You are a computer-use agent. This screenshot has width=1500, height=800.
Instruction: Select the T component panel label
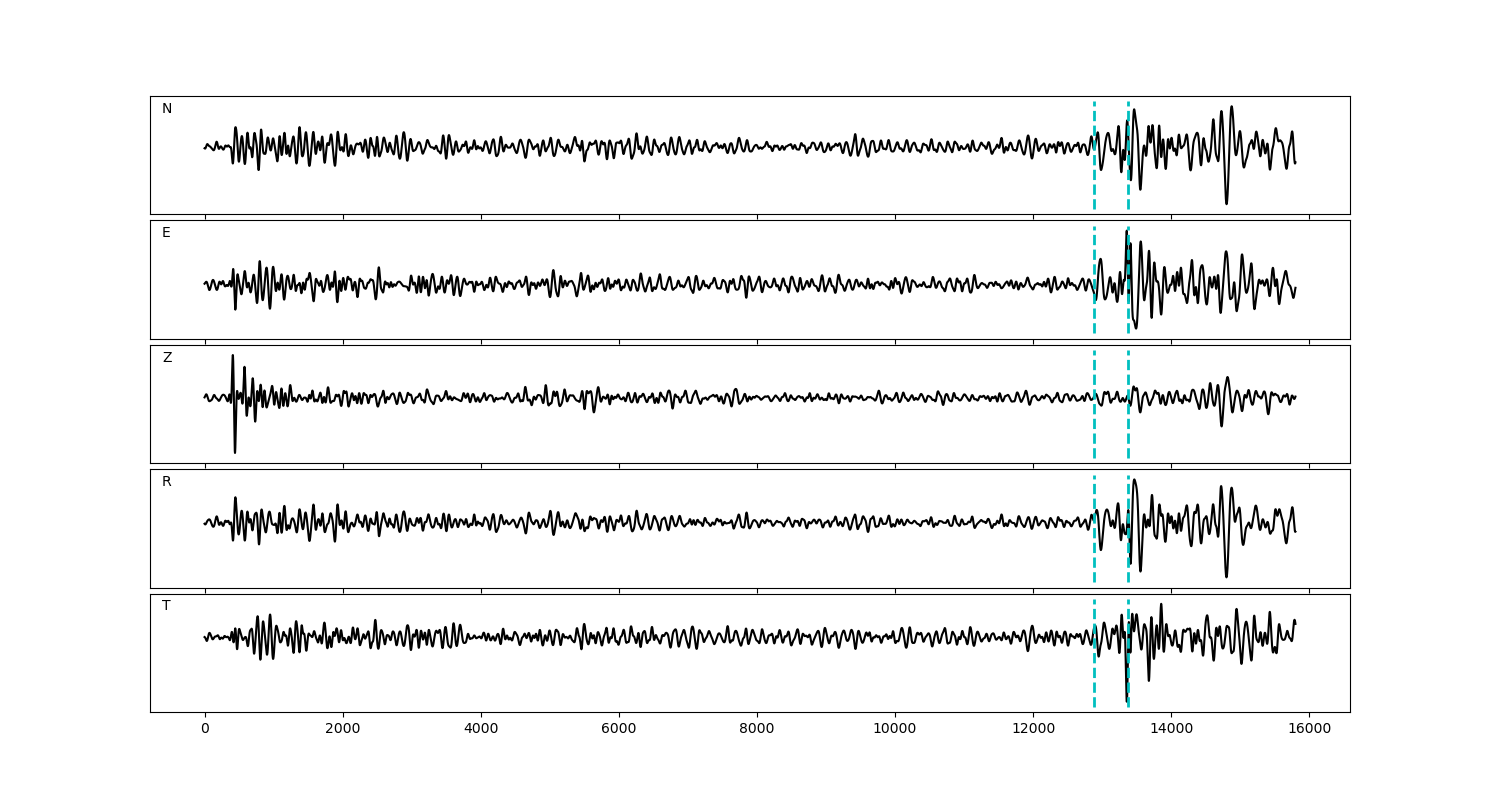coord(166,606)
